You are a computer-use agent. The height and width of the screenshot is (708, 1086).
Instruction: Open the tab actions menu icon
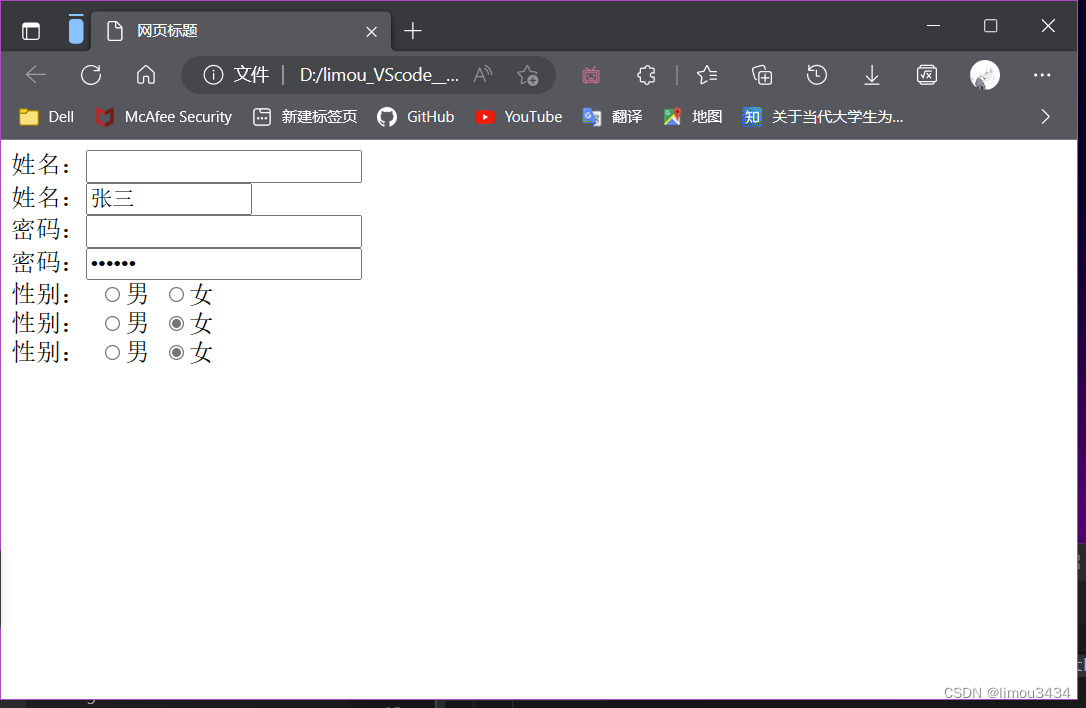pyautogui.click(x=30, y=31)
